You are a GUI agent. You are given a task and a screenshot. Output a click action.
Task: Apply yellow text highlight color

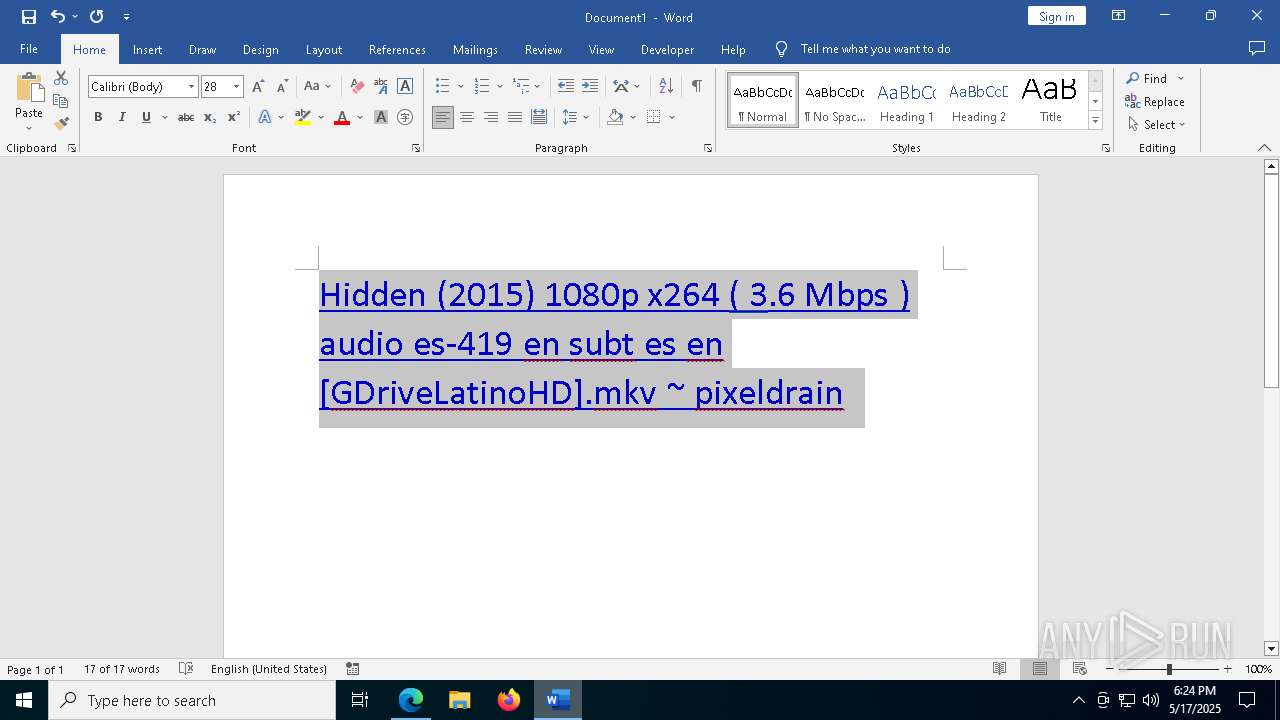coord(303,117)
